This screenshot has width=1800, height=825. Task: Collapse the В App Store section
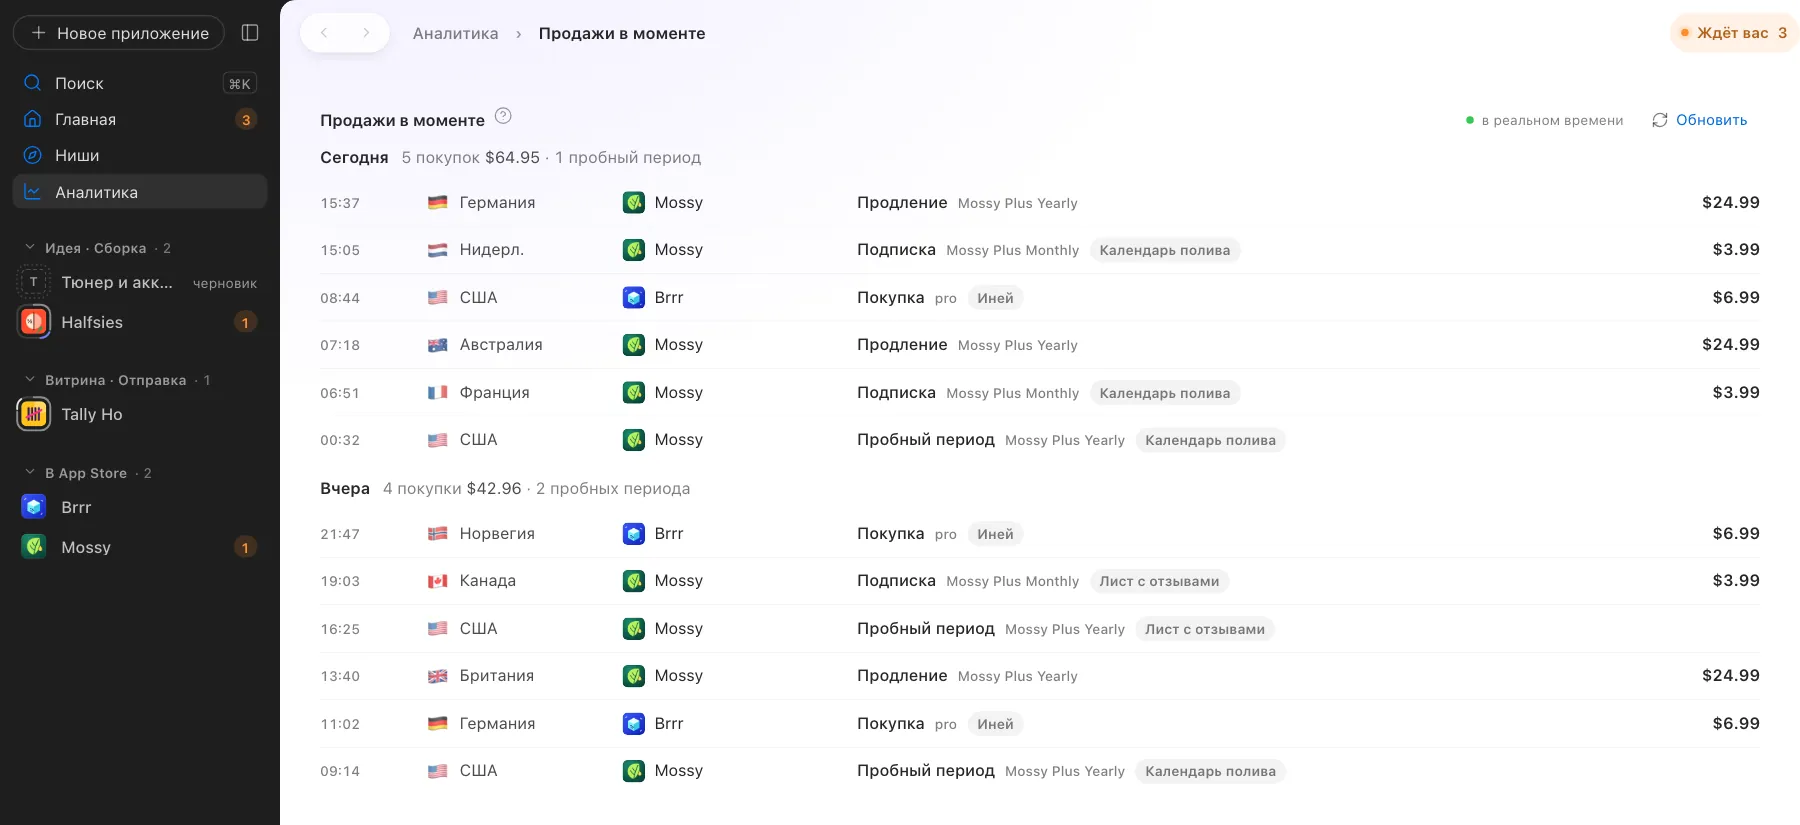click(x=30, y=472)
